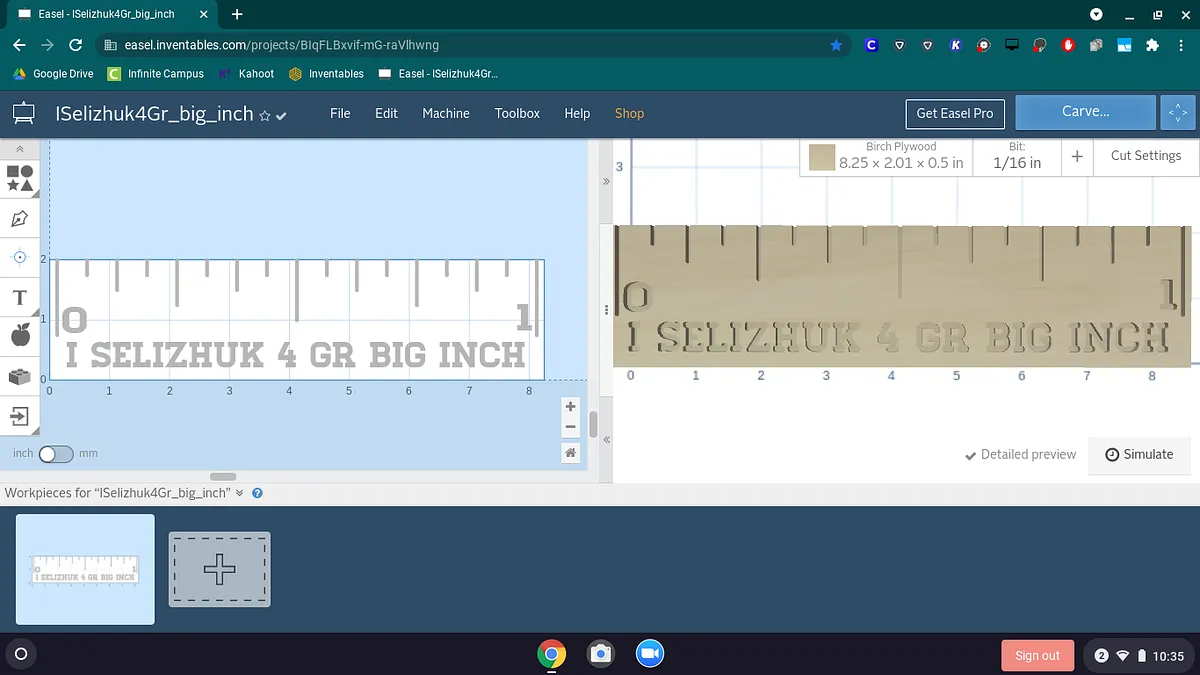The width and height of the screenshot is (1200, 675).
Task: Click the clock status area
Action: point(1140,656)
